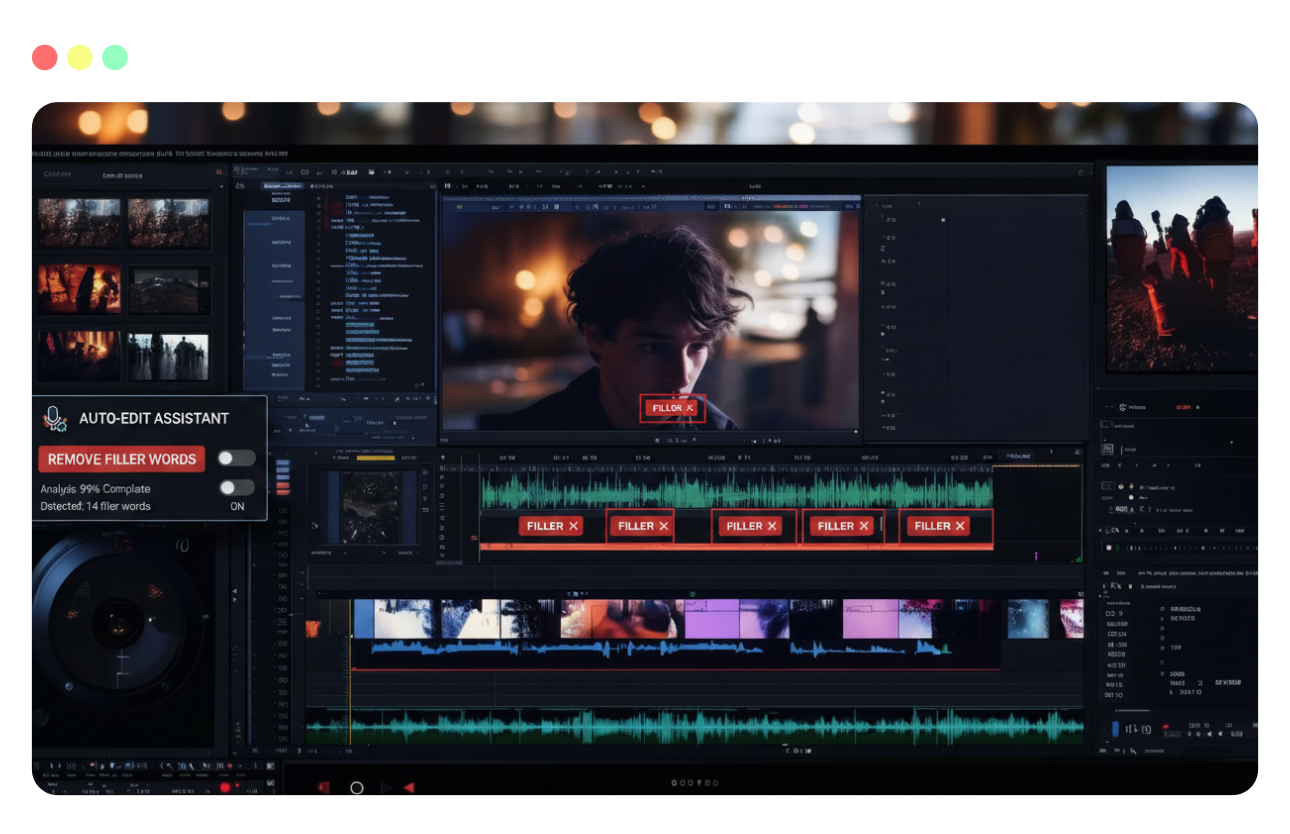Screen dimensions: 1290x834
Task: Select the top-left forest thumbnail in media bin
Action: pos(79,223)
